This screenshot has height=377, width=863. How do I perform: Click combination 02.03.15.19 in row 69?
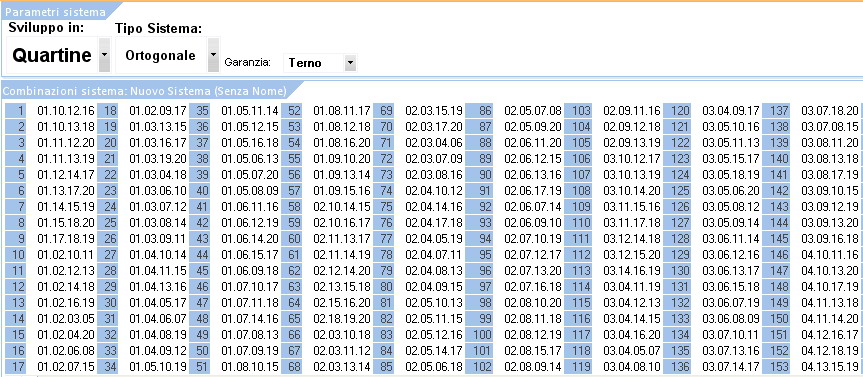434,111
